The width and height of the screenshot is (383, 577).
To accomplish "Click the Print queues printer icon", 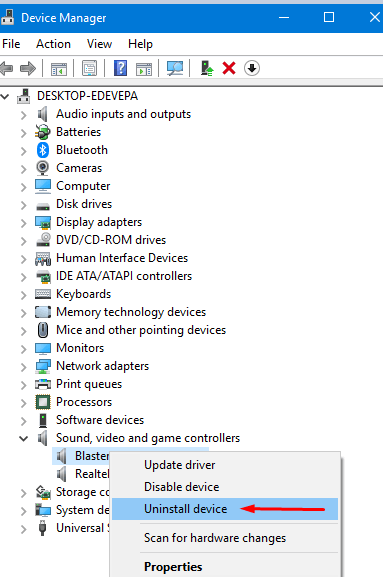I will [43, 384].
